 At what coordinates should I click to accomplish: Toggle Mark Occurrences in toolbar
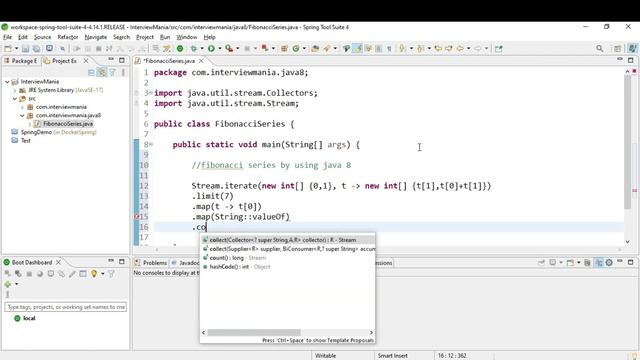coord(358,49)
